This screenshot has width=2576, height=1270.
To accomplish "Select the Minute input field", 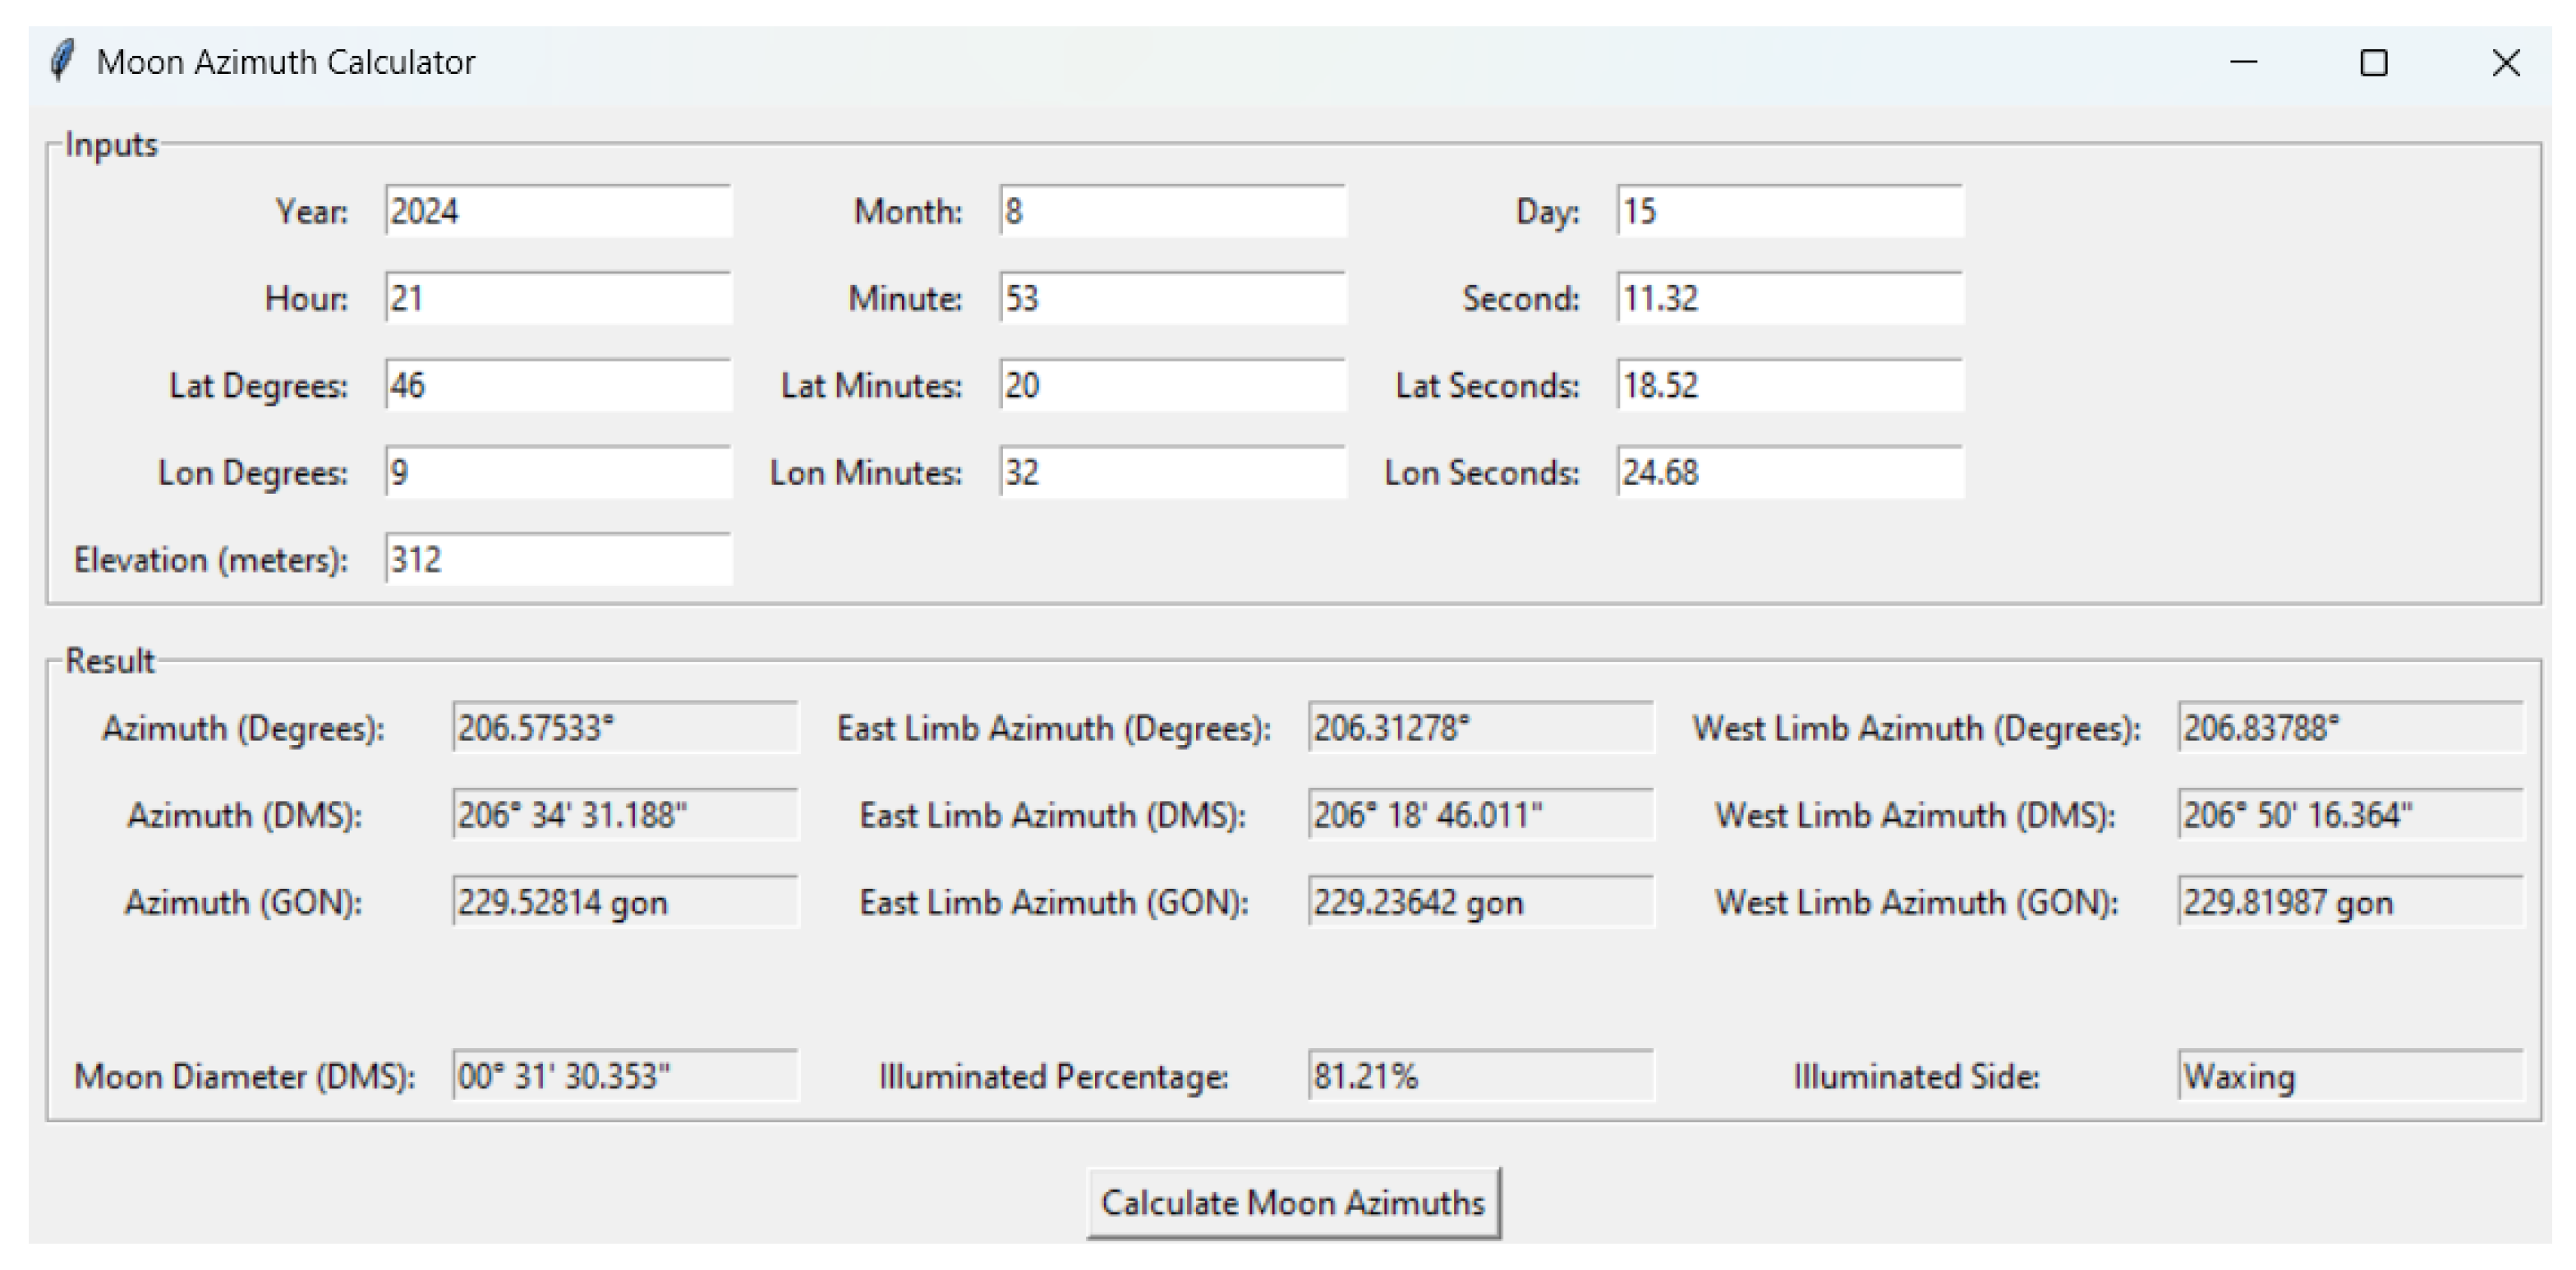I will [x=1172, y=298].
